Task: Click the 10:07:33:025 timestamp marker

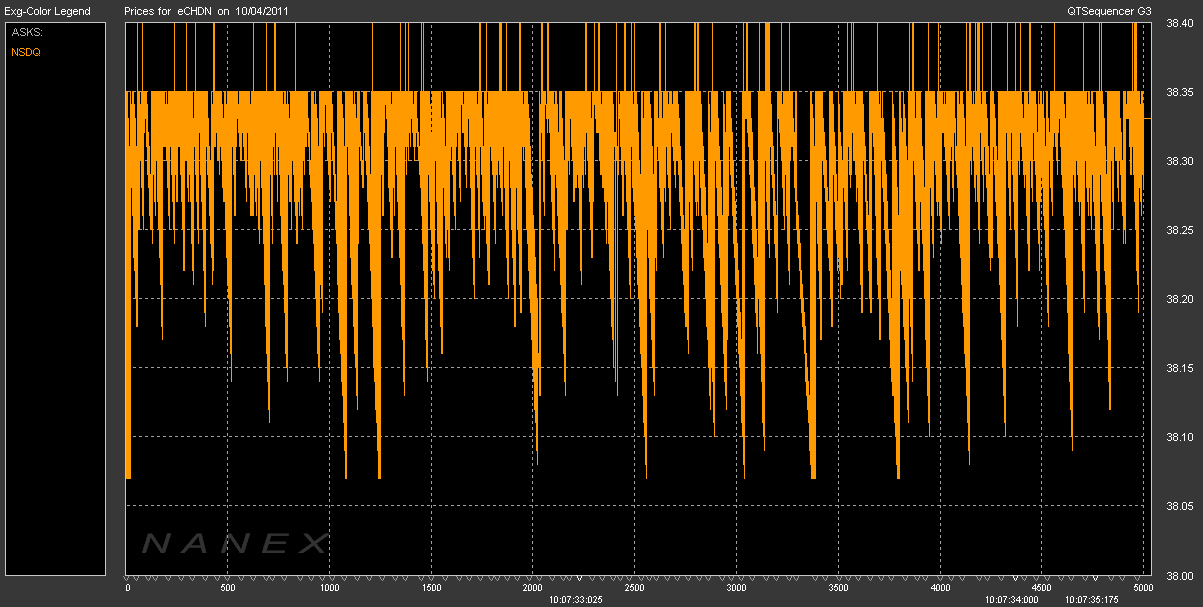Action: coord(576,600)
